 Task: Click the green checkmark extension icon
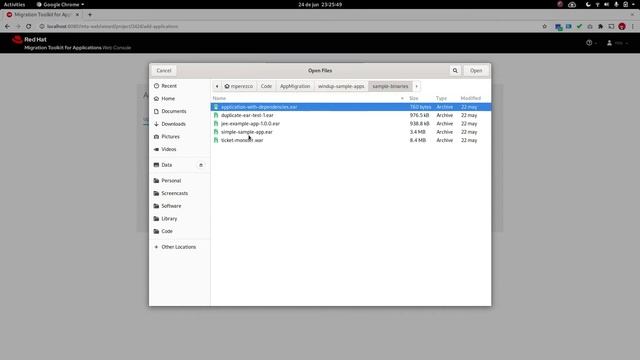click(579, 27)
